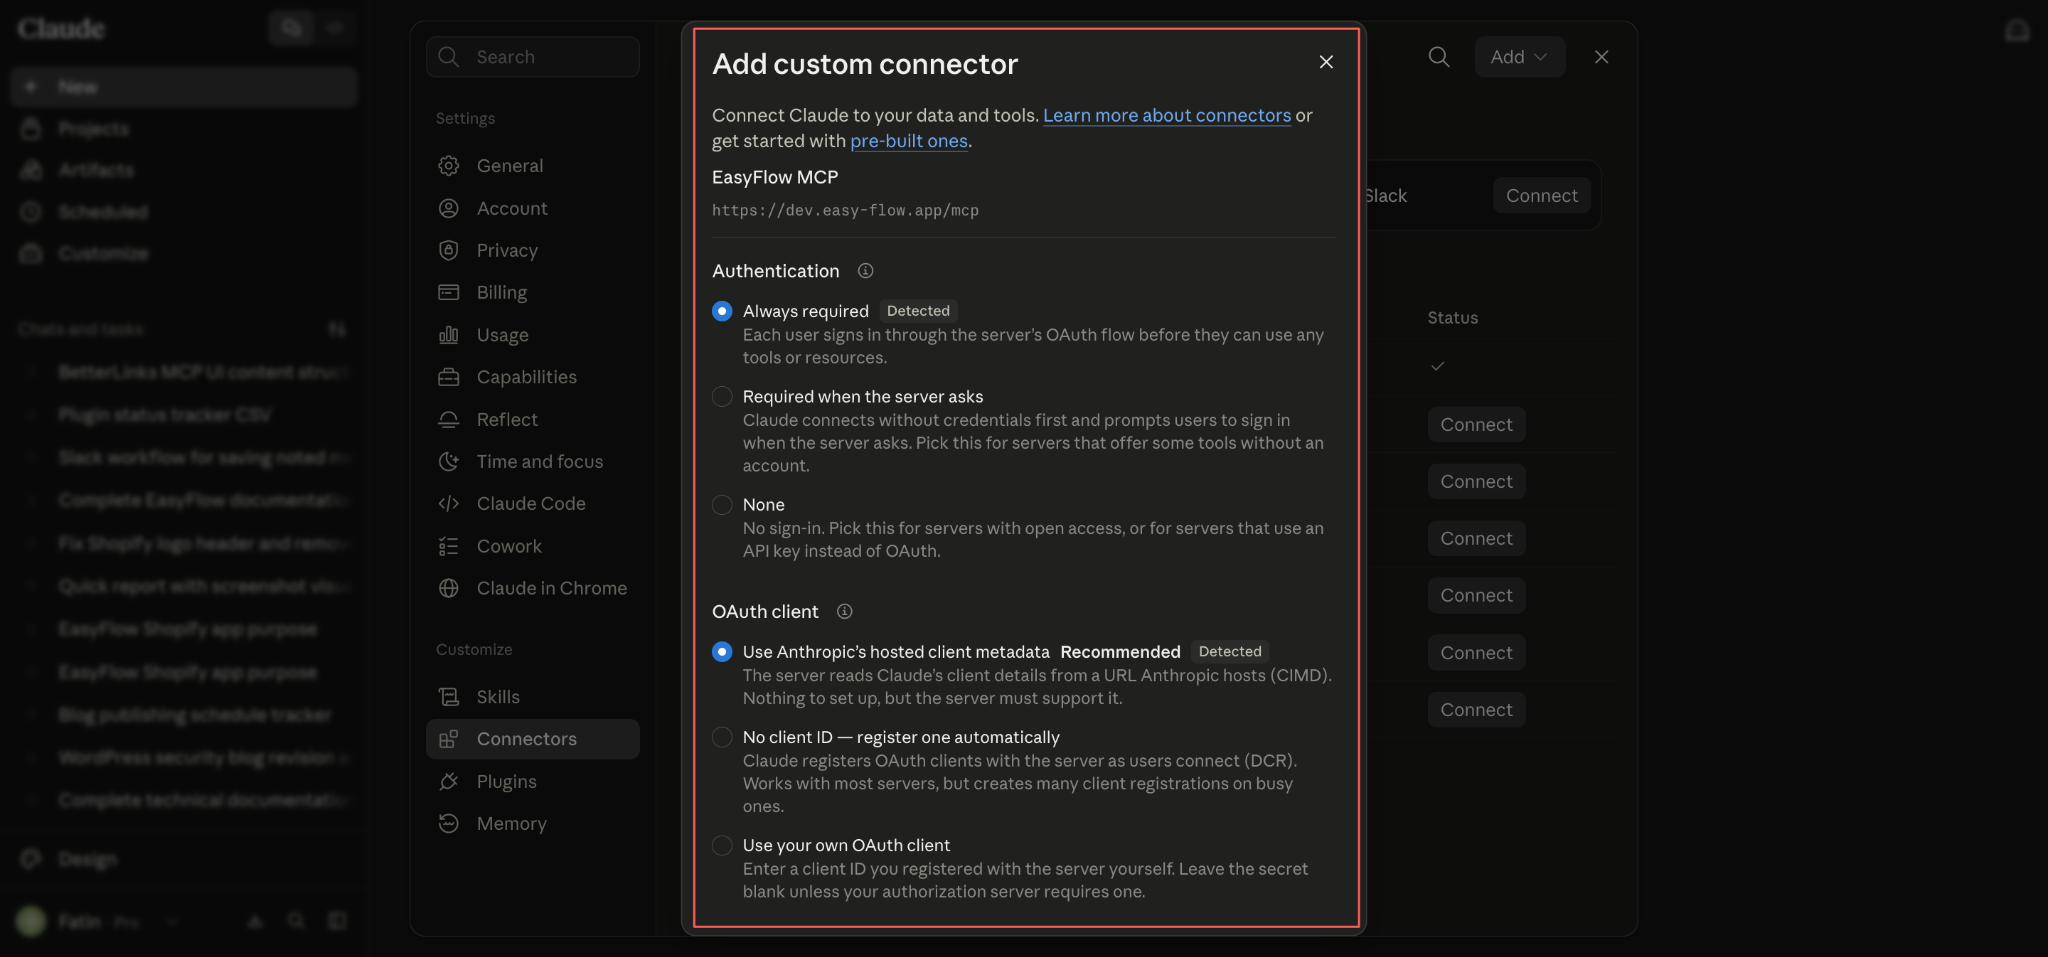Click the Recommended label in OAuth client
The width and height of the screenshot is (2048, 957).
(x=1120, y=652)
